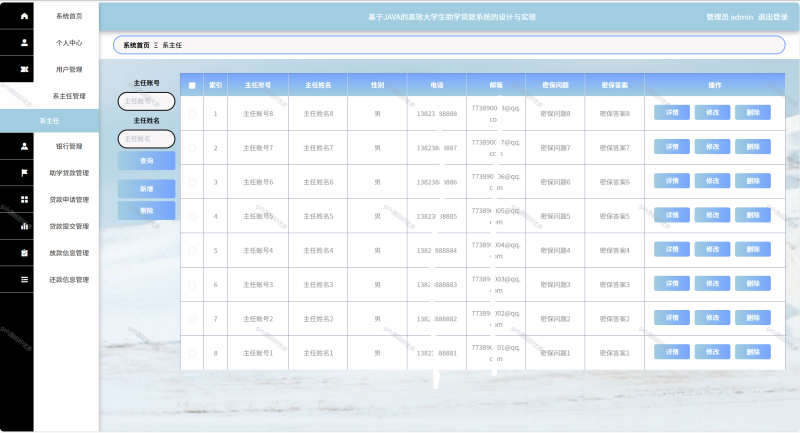Click 退出登录 to log out

[772, 17]
